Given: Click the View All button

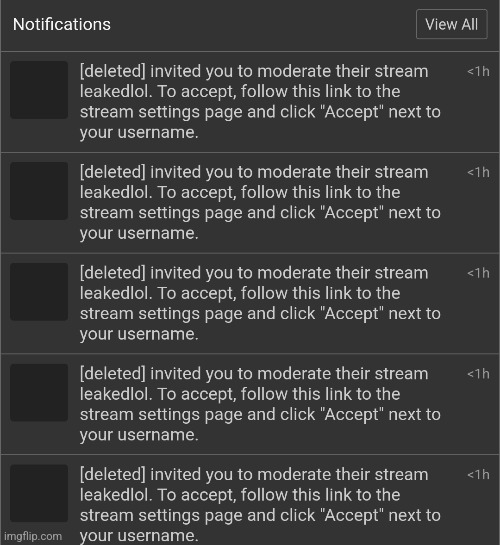Looking at the screenshot, I should click(451, 24).
